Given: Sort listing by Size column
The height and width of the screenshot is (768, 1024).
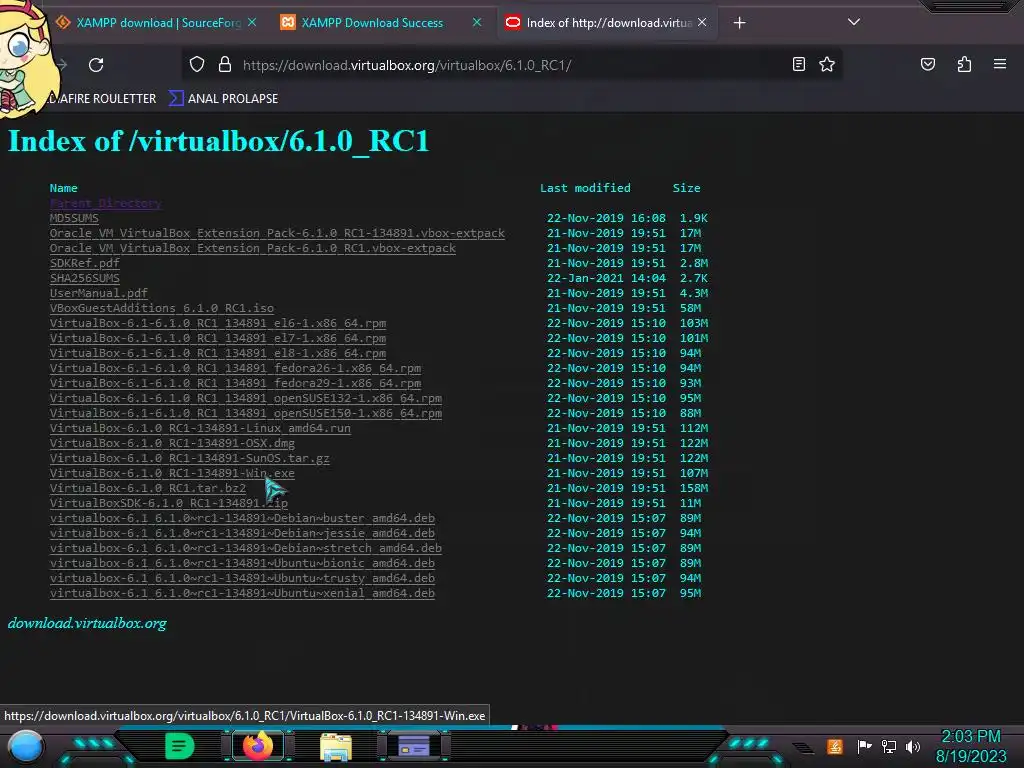Looking at the screenshot, I should pos(686,188).
